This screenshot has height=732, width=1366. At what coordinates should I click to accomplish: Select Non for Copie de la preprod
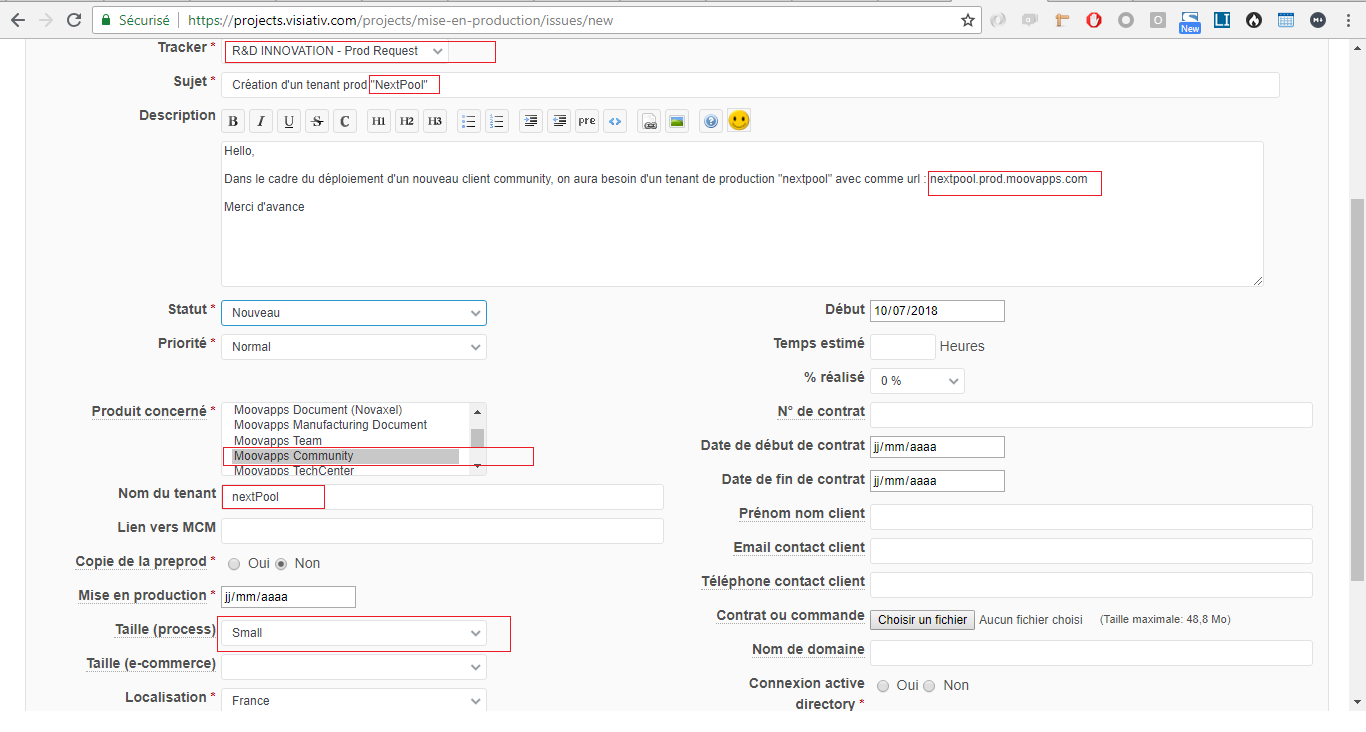point(281,564)
